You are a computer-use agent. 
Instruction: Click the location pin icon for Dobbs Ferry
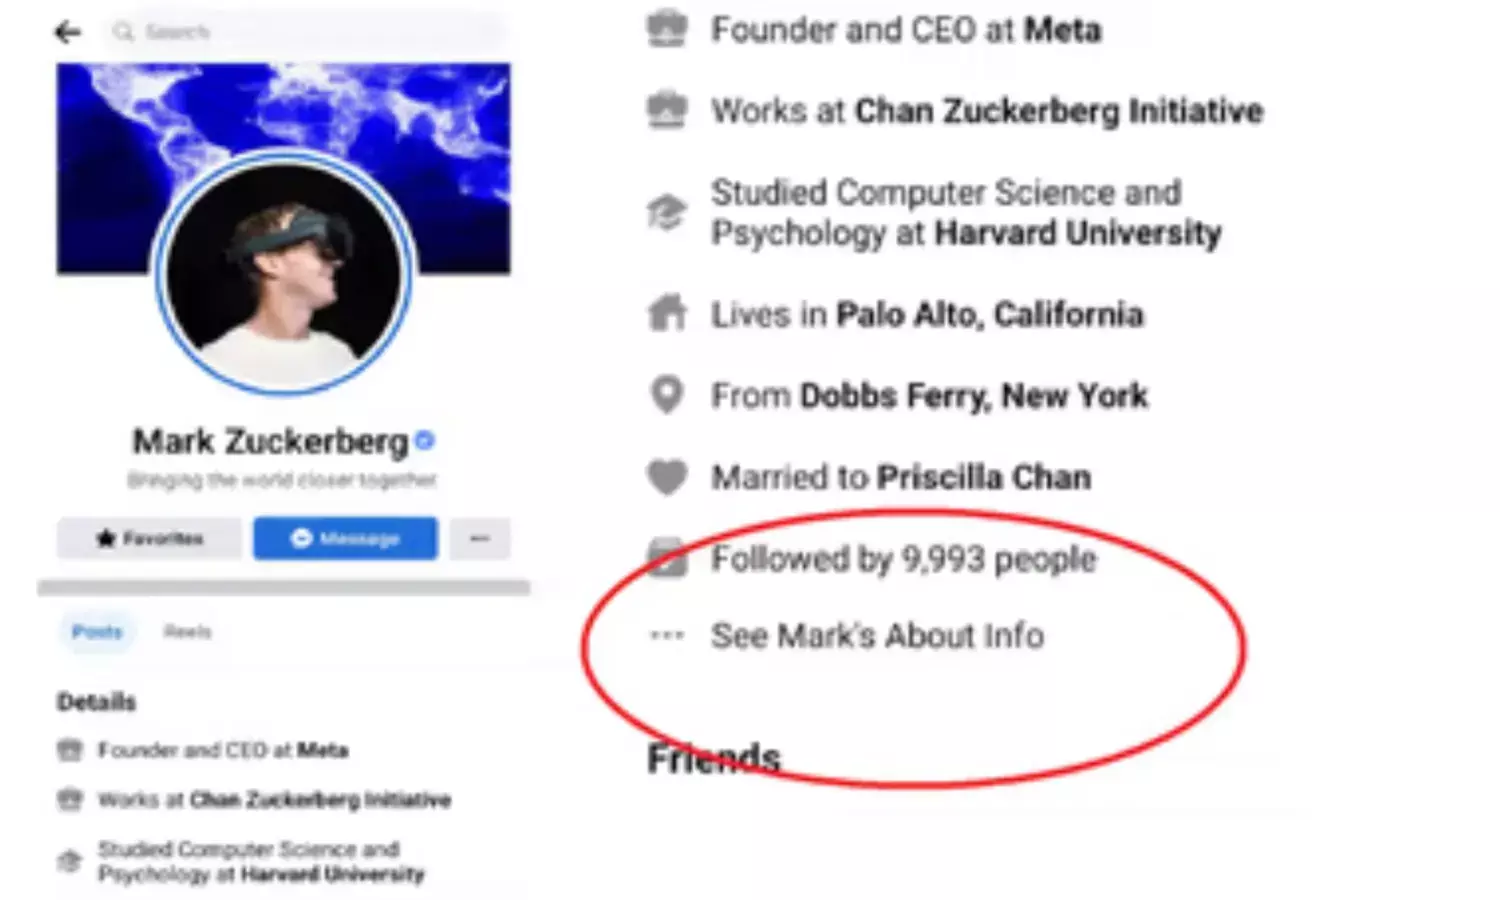pos(667,395)
